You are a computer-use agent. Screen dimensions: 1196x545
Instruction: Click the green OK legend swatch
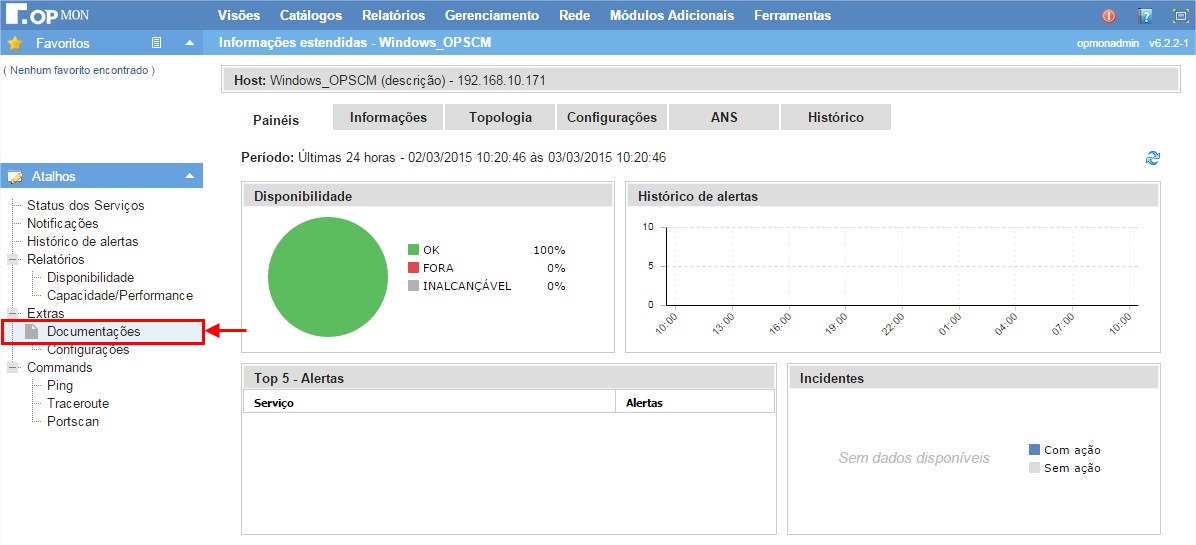(413, 250)
